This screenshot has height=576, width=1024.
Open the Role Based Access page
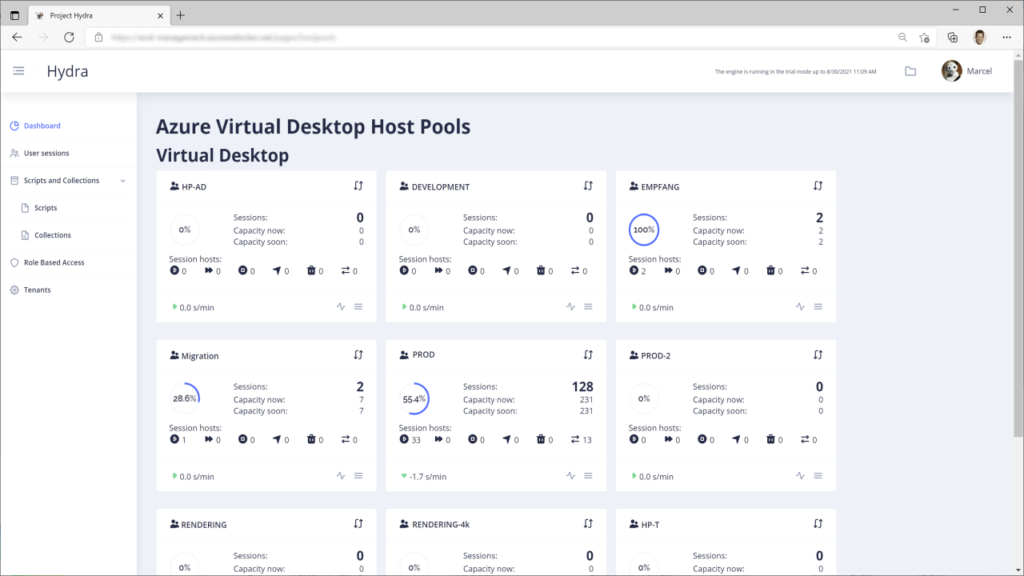click(54, 263)
